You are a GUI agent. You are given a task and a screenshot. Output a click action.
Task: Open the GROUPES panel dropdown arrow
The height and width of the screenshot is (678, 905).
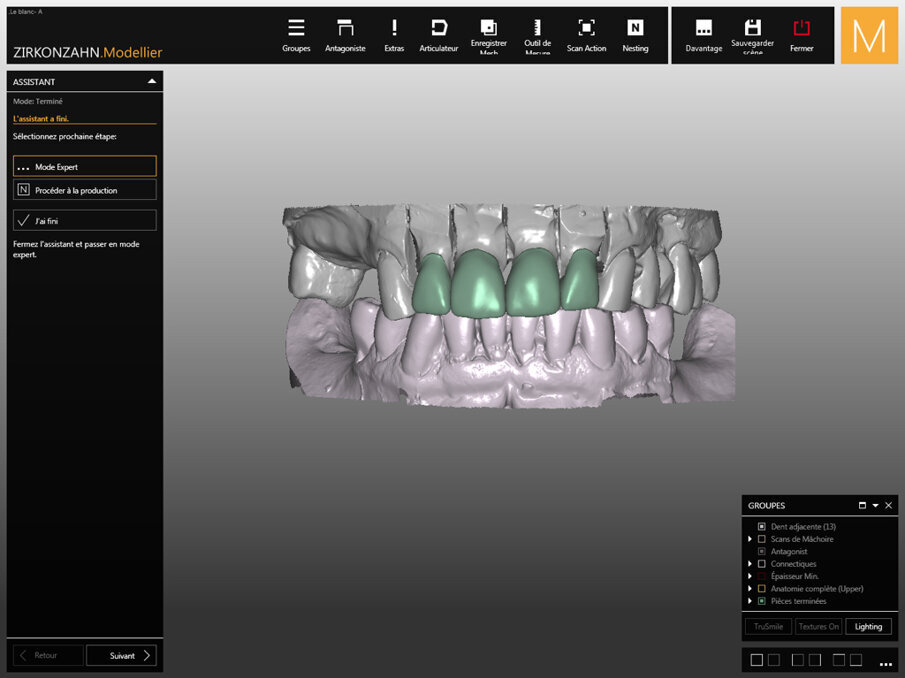(x=875, y=506)
